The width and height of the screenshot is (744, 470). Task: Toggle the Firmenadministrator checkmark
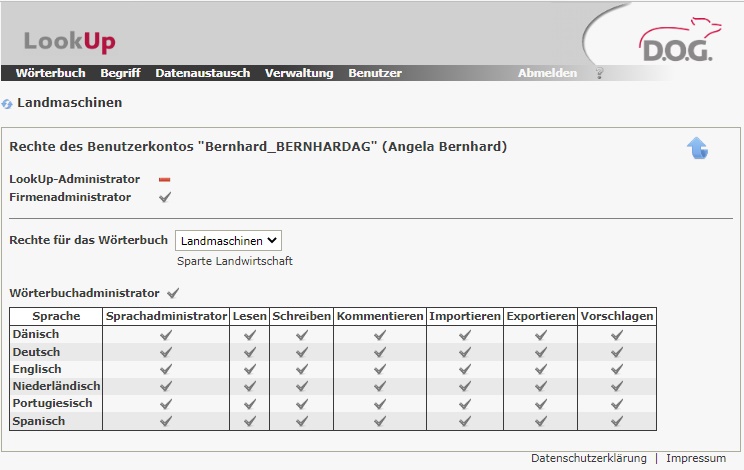[x=165, y=197]
